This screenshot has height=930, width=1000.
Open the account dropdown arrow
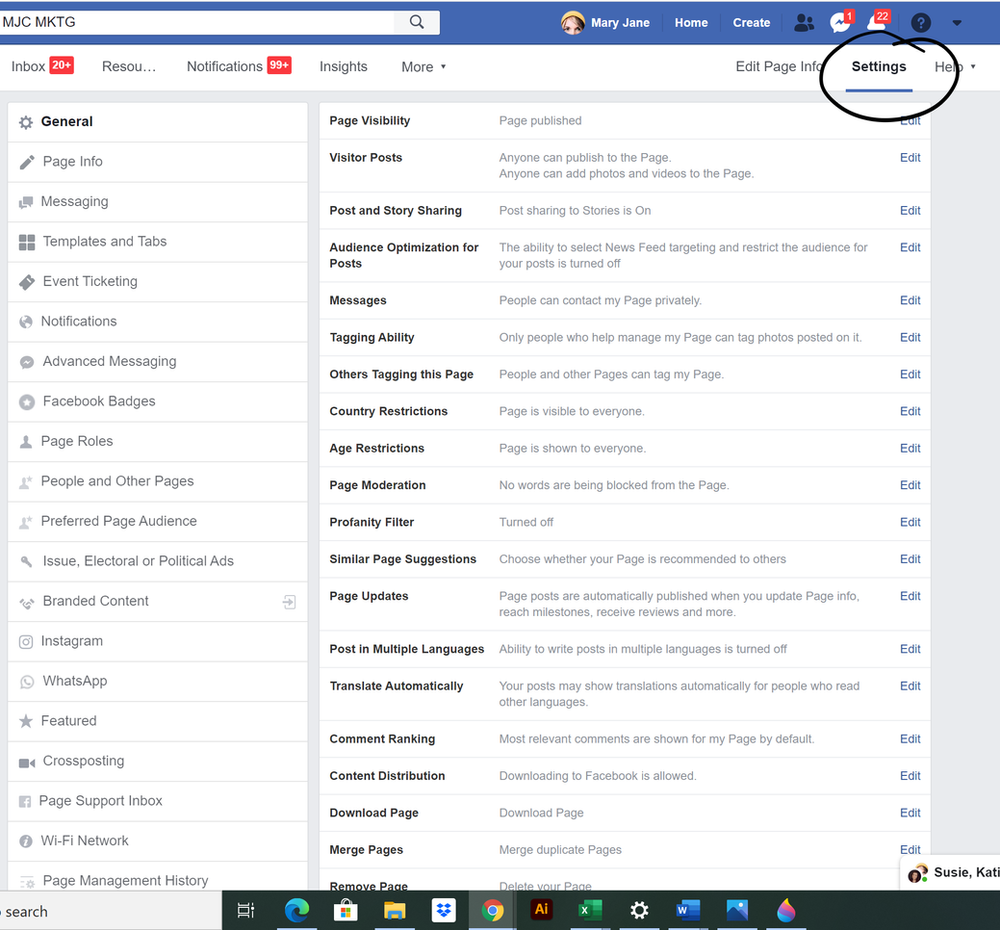[957, 23]
